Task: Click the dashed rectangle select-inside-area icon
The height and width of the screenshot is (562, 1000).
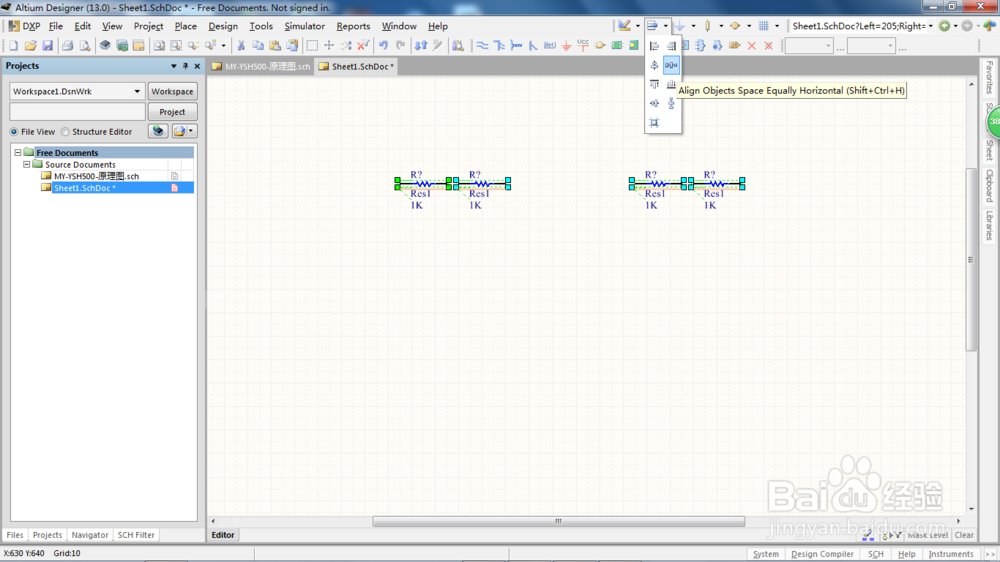Action: pos(312,46)
